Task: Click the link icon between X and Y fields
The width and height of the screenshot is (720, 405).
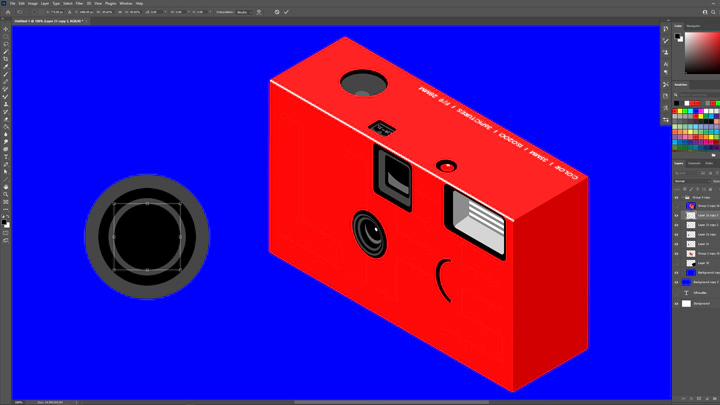Action: [69, 12]
